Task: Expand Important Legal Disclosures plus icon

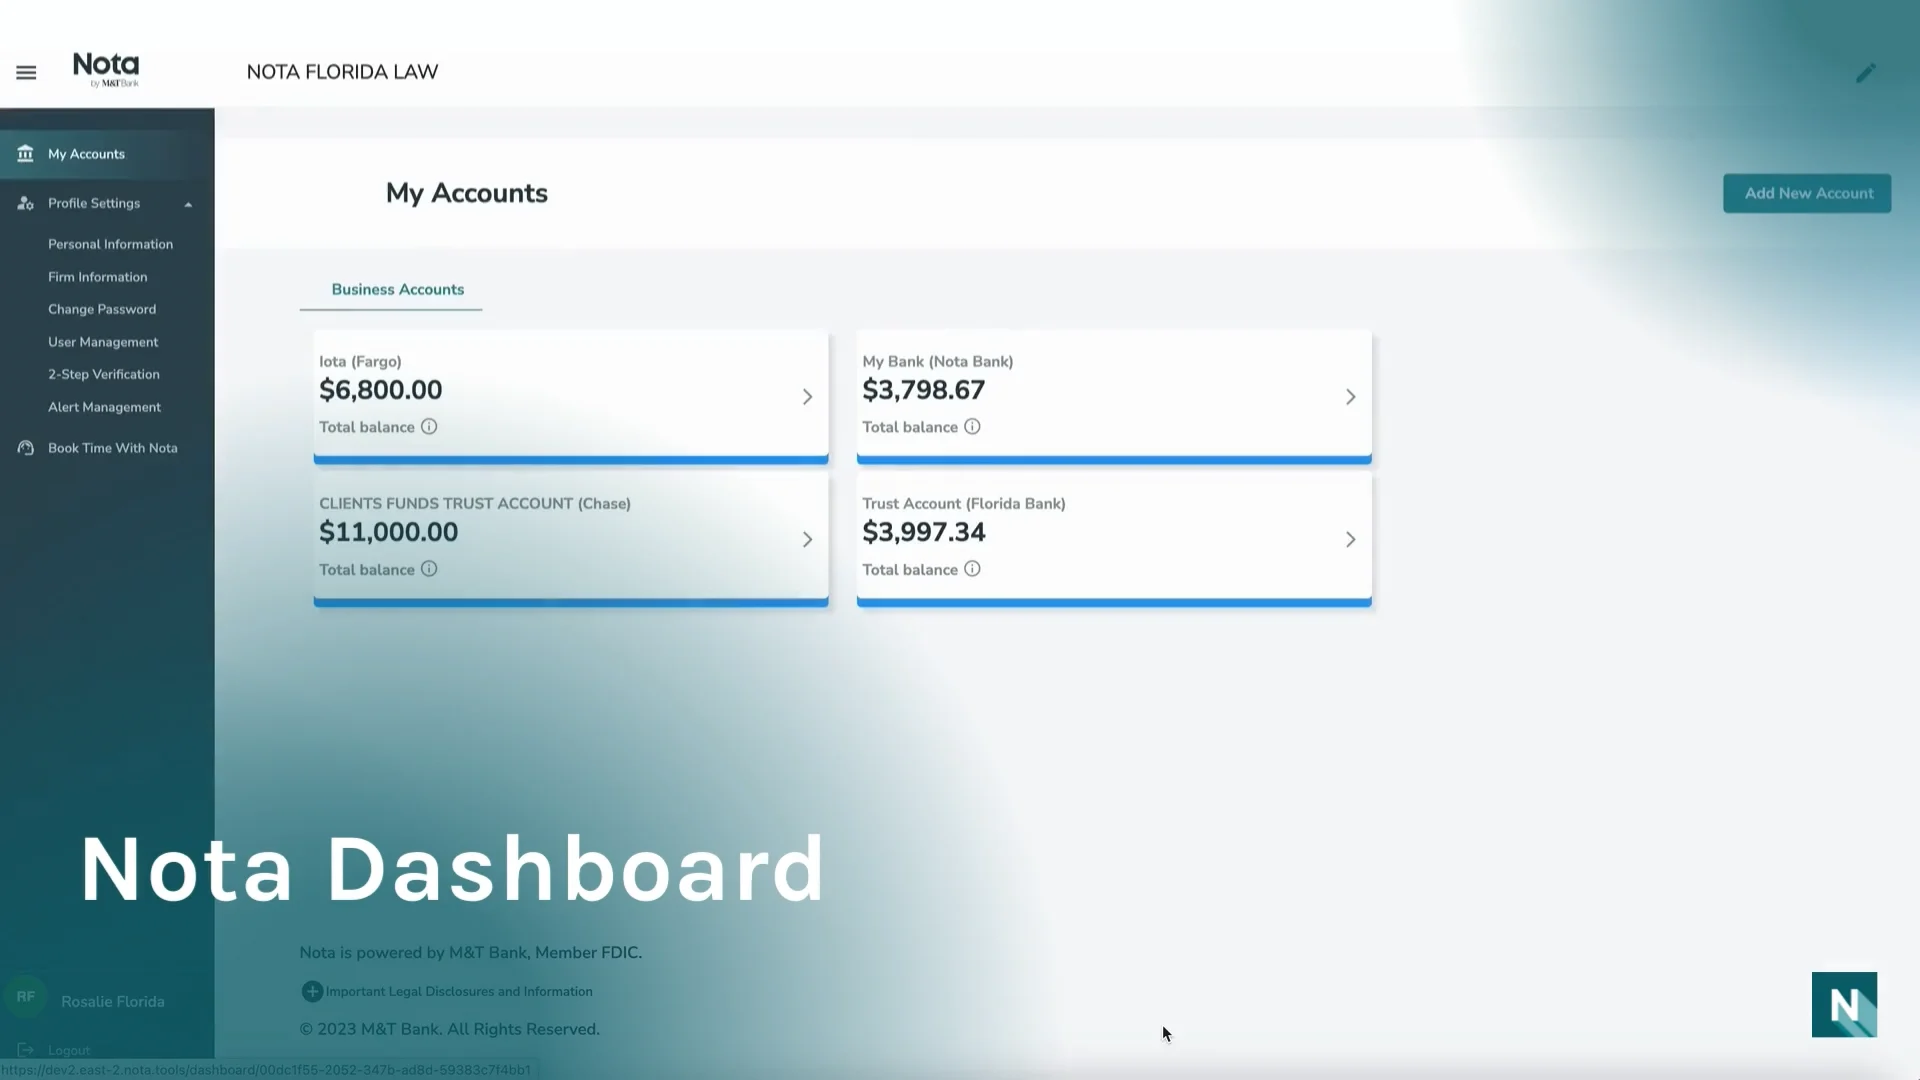Action: pyautogui.click(x=312, y=991)
